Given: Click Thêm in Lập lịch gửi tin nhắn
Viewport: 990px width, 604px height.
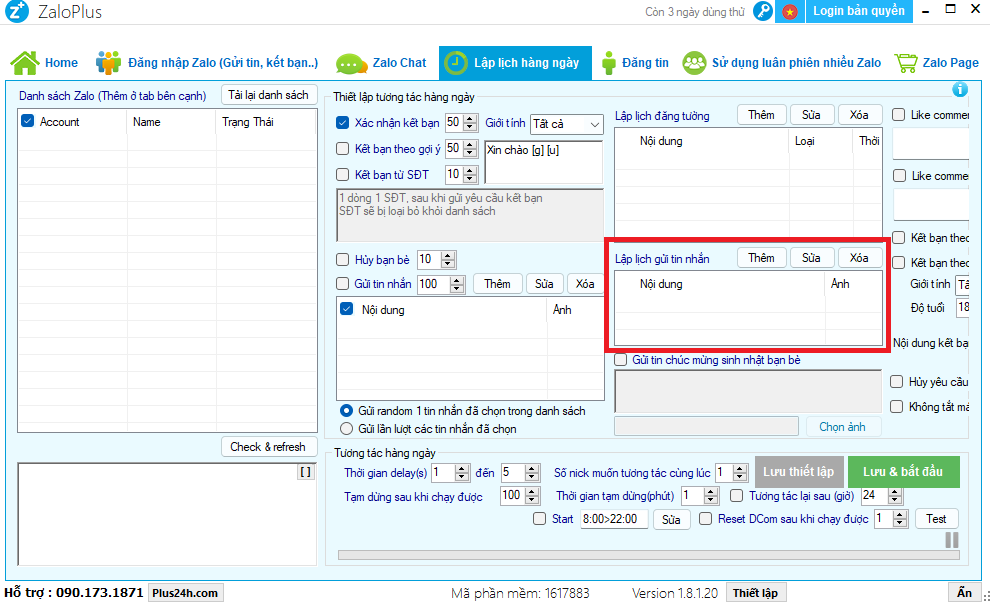Looking at the screenshot, I should (761, 258).
